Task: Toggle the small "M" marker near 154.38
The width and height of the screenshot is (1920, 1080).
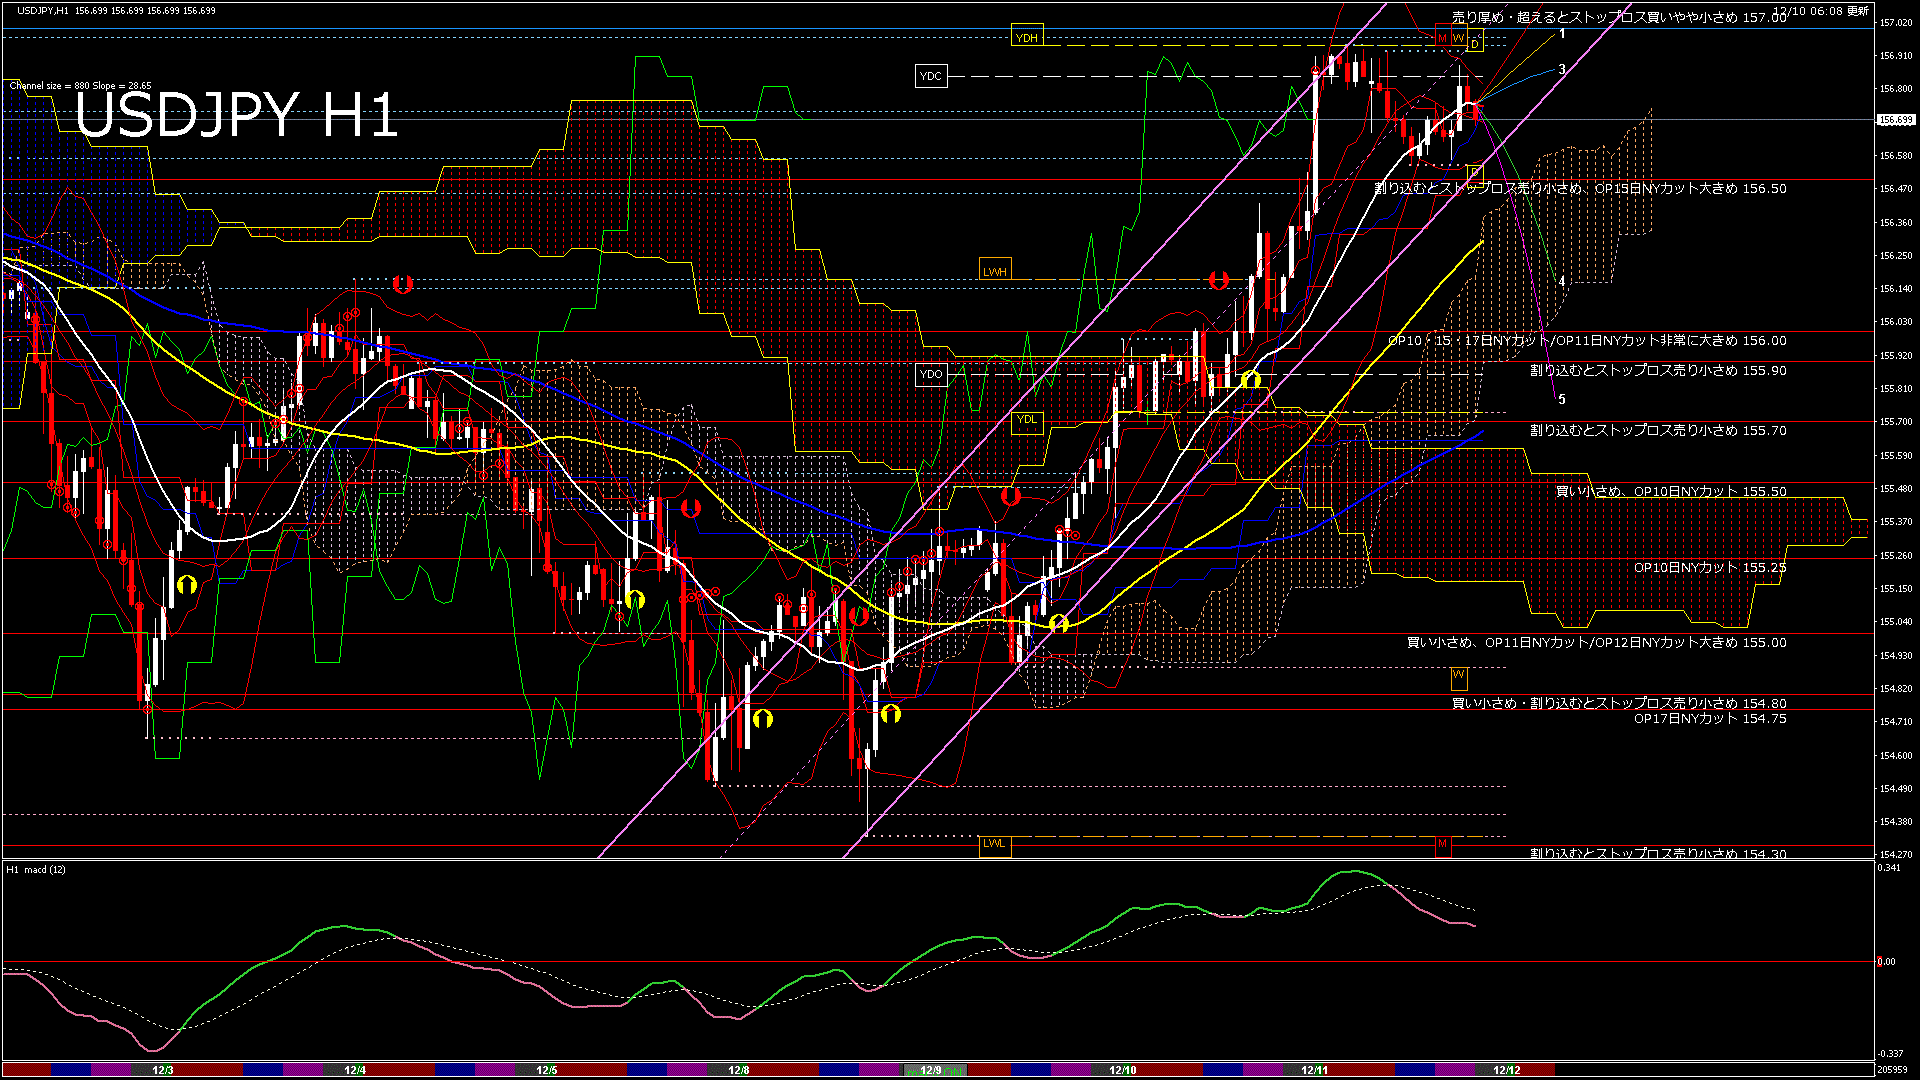Action: [x=1443, y=845]
